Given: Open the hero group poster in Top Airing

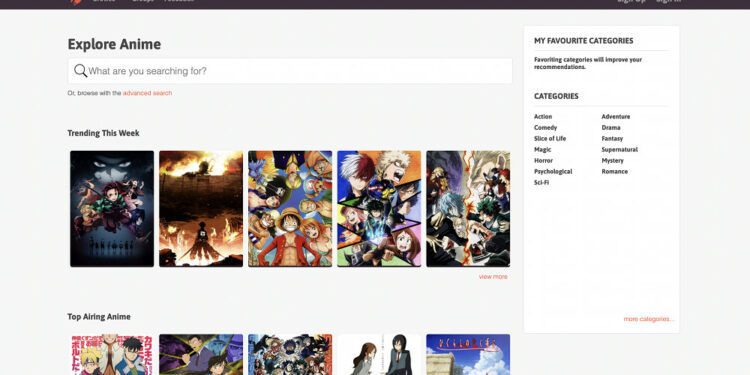Looking at the screenshot, I should pos(290,354).
